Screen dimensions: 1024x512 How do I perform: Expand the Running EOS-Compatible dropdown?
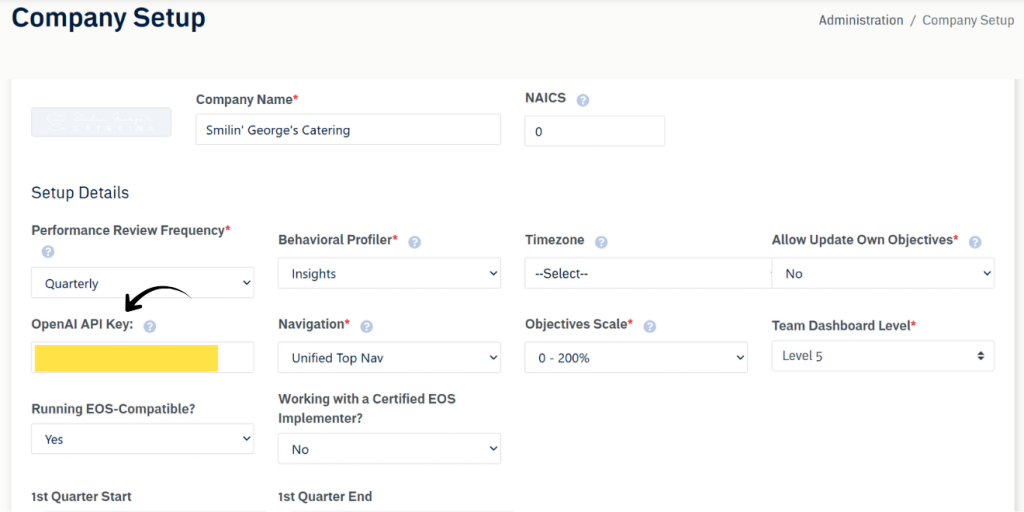pos(142,439)
